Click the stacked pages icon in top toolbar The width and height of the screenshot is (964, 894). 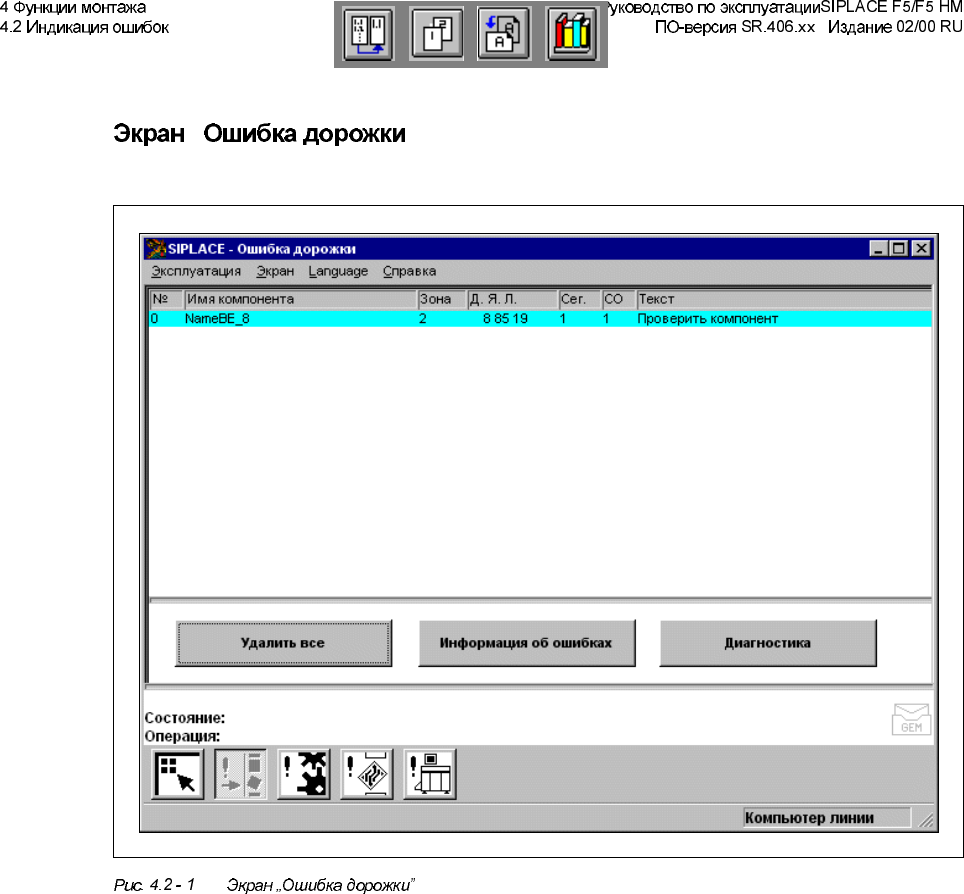click(x=437, y=34)
